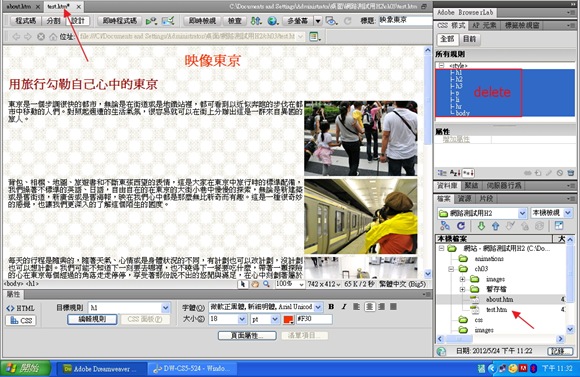Select the zoom magnifier tool
580x377 pixels.
pyautogui.click(x=266, y=284)
